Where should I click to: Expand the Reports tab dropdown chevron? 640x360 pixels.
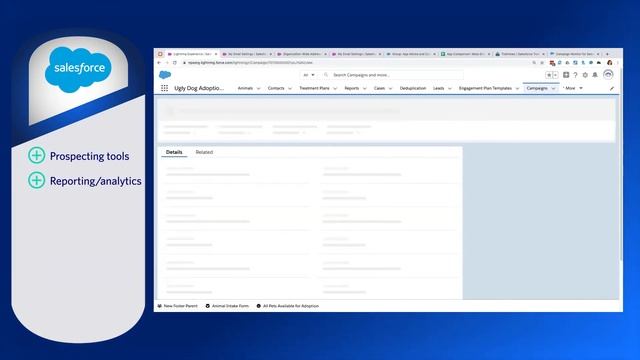[364, 88]
